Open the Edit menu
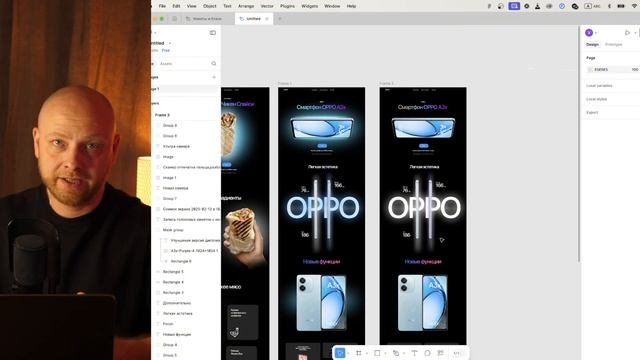 [176, 6]
